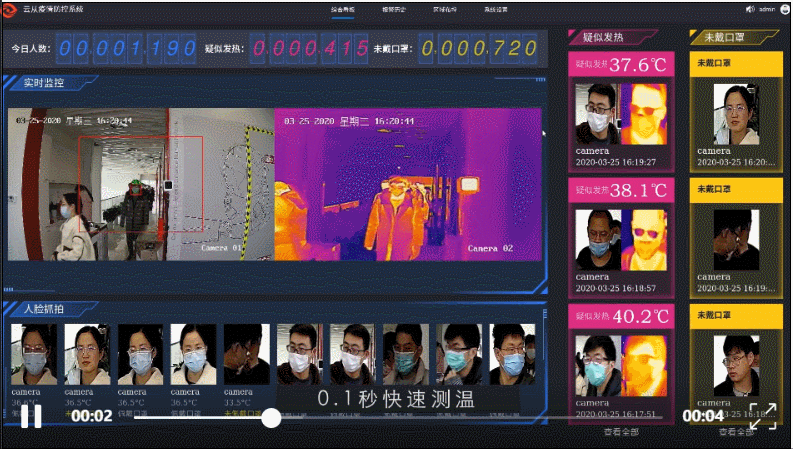This screenshot has height=449, width=793.
Task: Click the 00:04 total duration label
Action: (703, 416)
